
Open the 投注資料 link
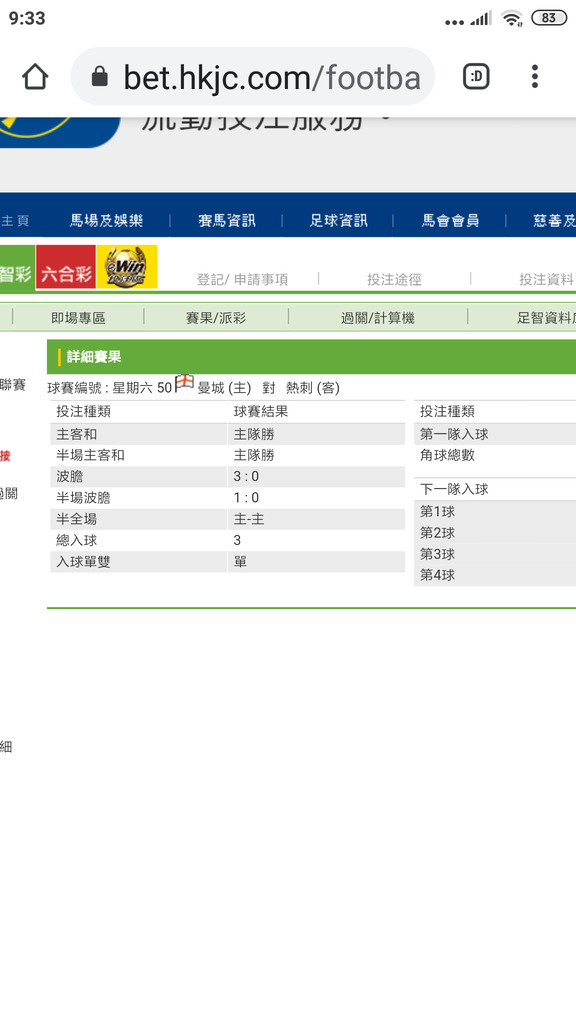547,280
